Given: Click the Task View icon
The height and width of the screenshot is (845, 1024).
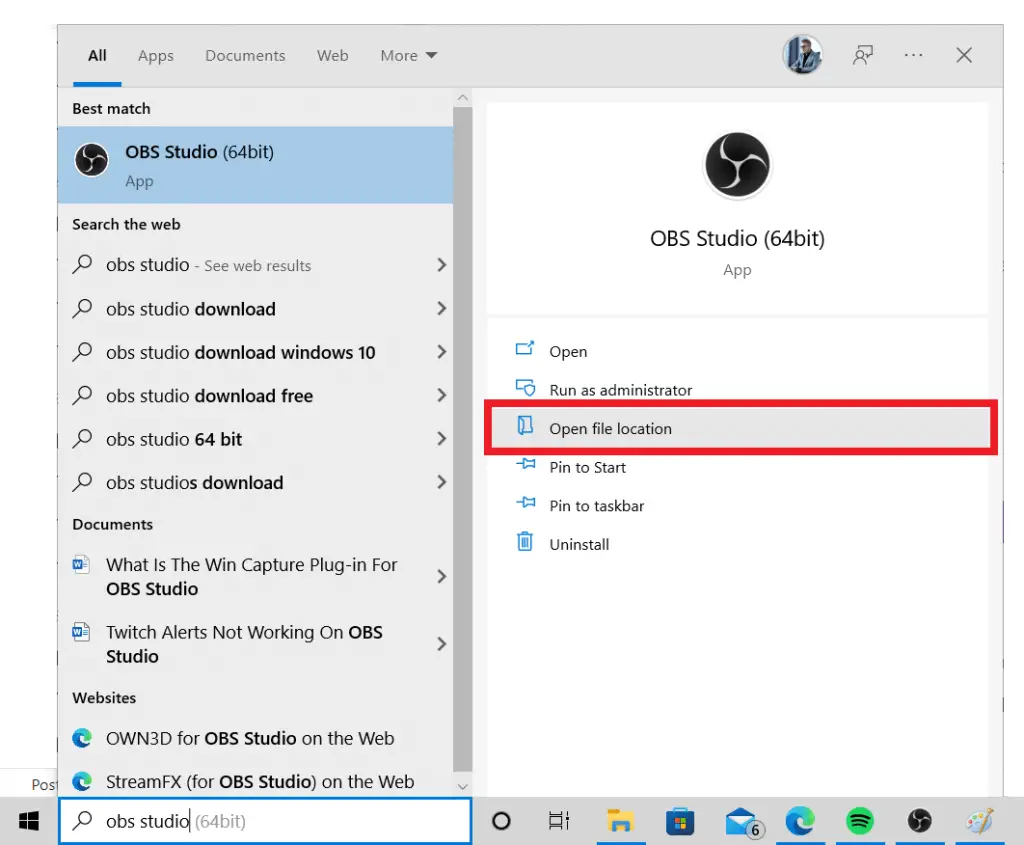Looking at the screenshot, I should tap(559, 821).
